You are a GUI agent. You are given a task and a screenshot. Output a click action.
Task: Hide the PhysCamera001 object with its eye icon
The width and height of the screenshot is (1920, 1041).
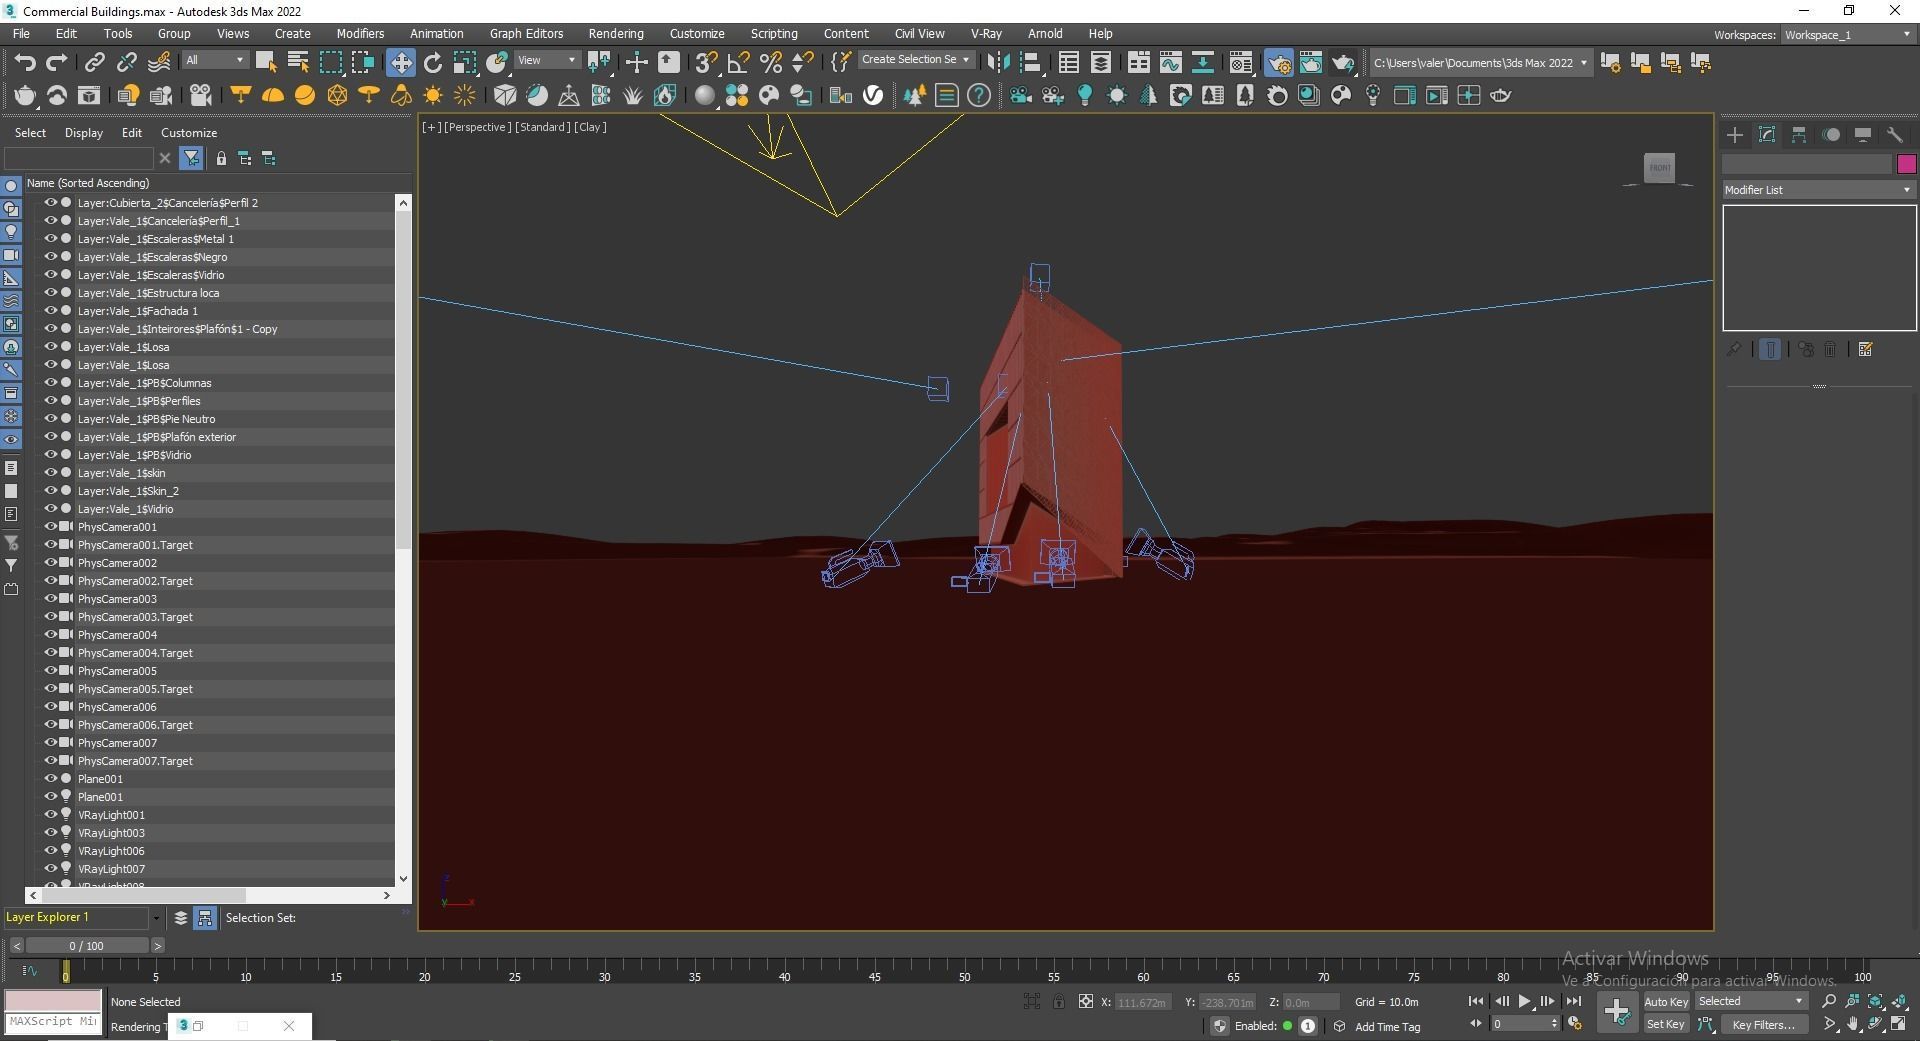point(50,526)
